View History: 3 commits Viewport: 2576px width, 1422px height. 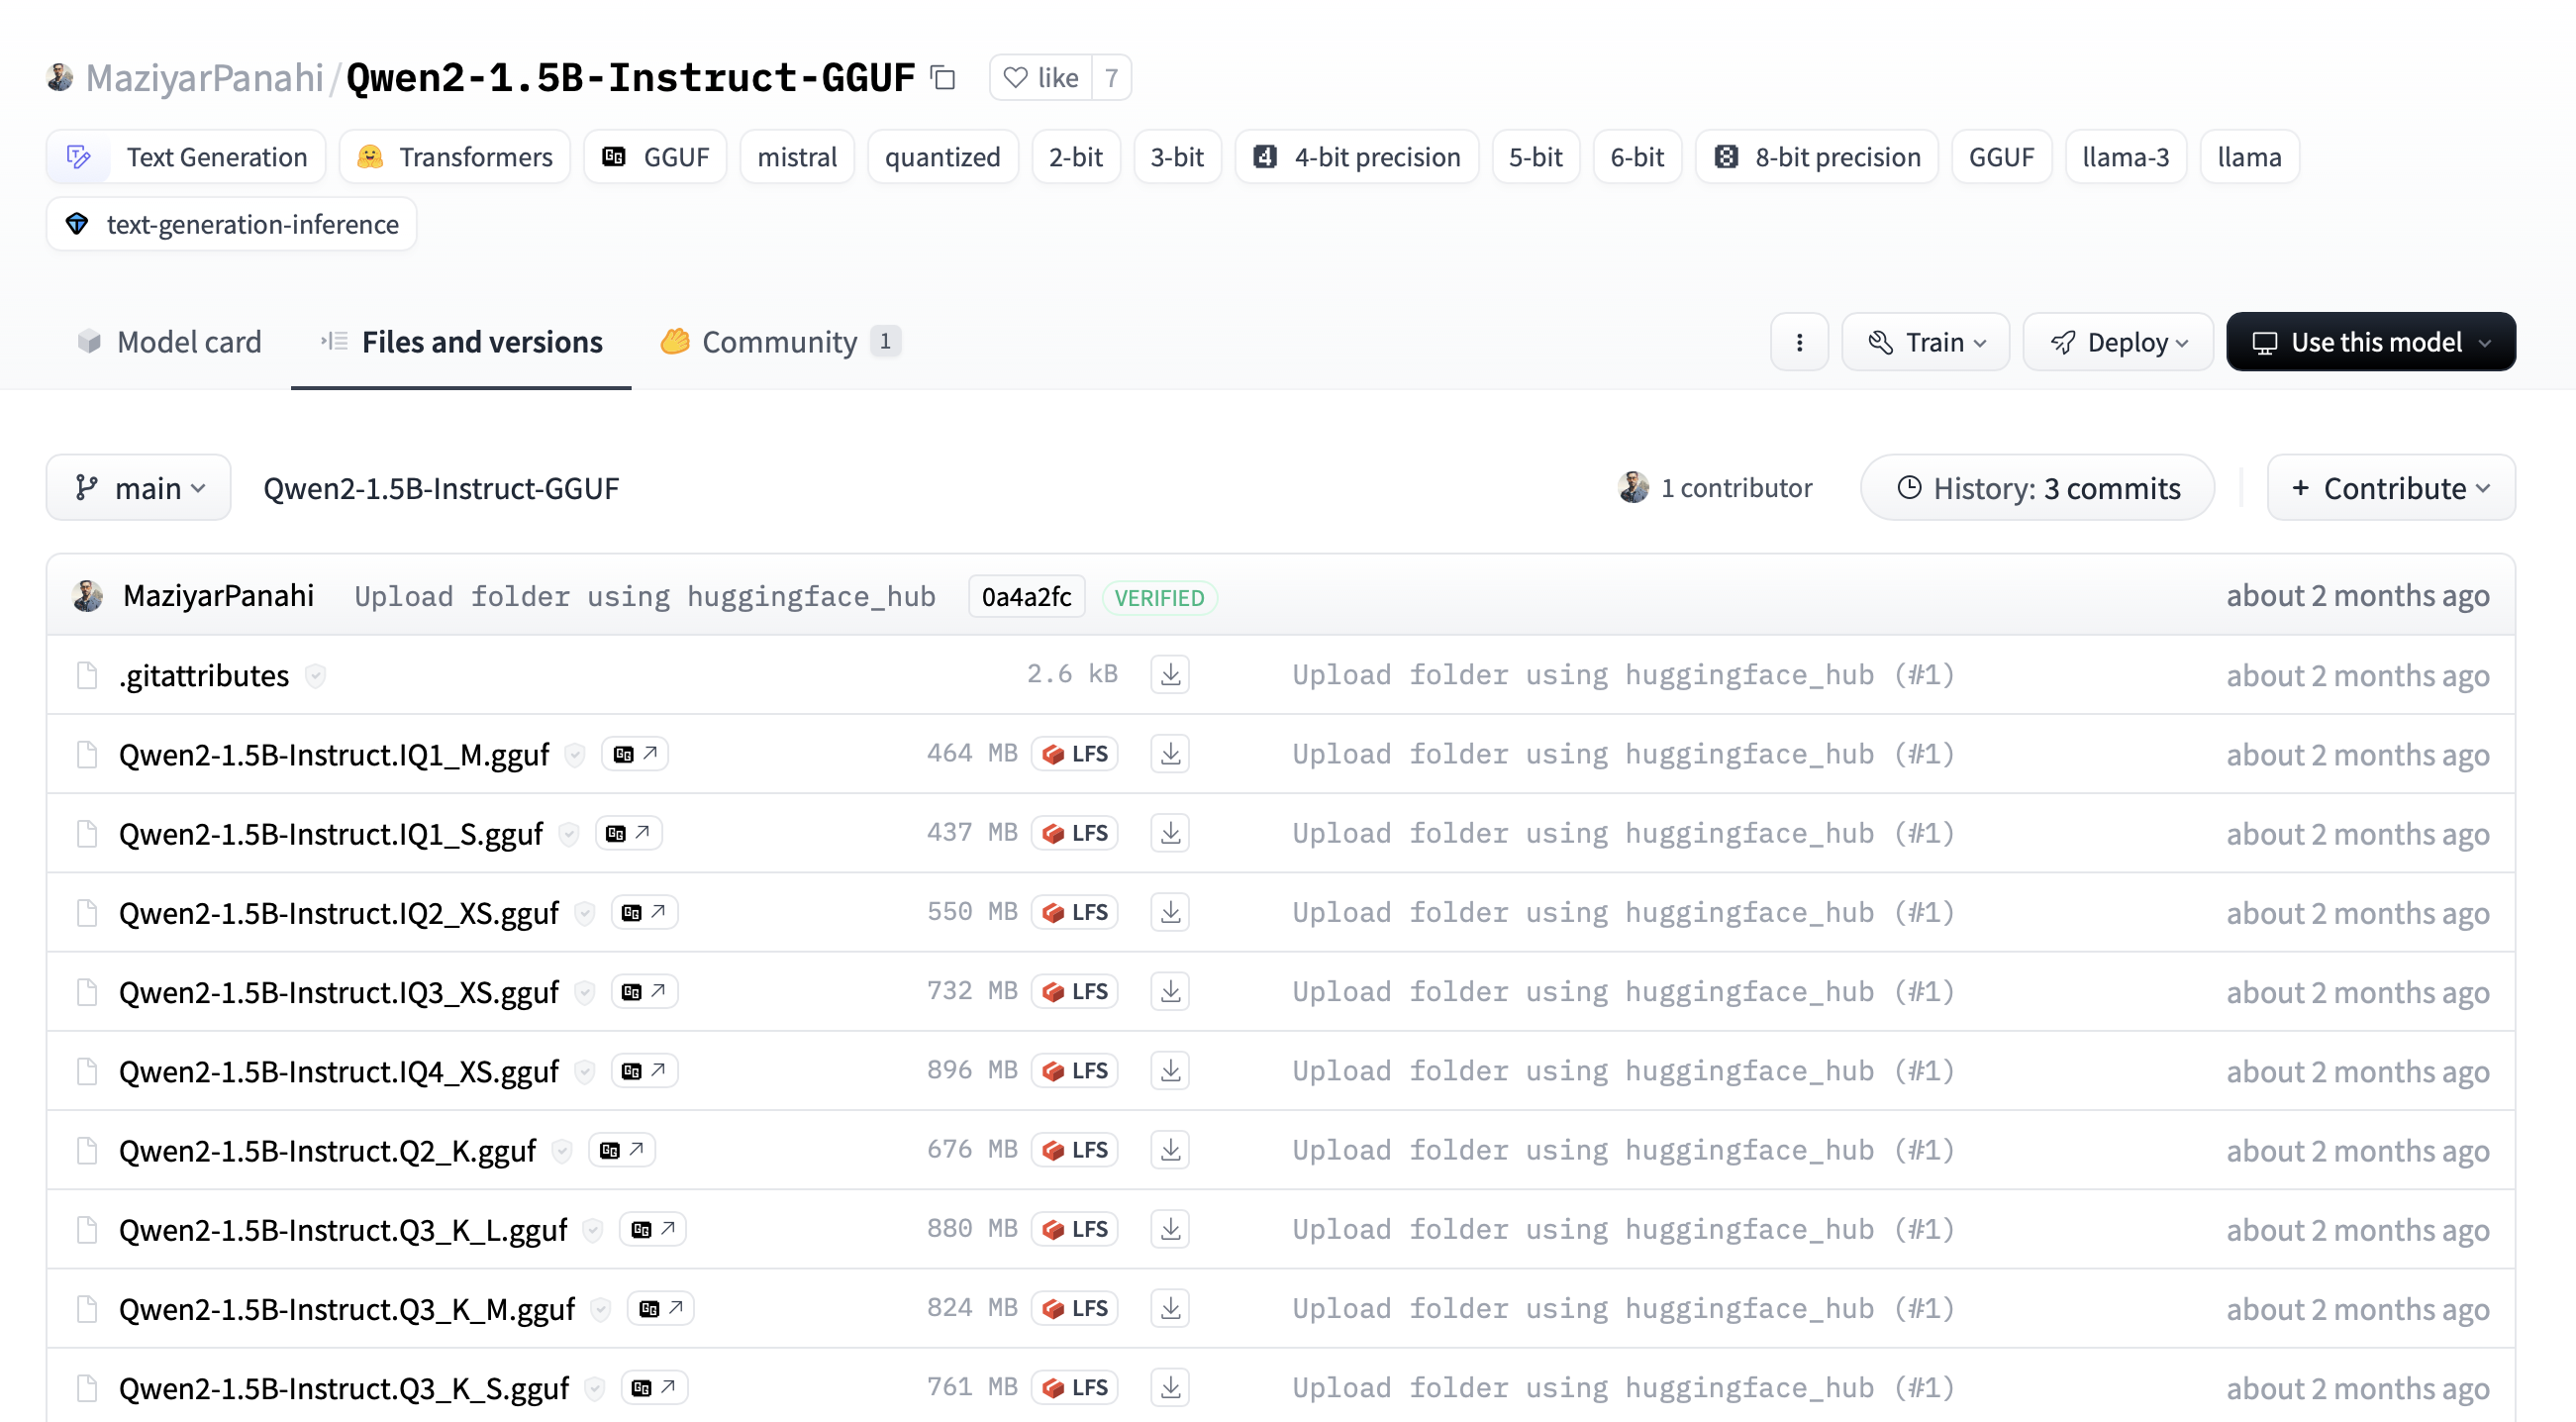click(2037, 488)
